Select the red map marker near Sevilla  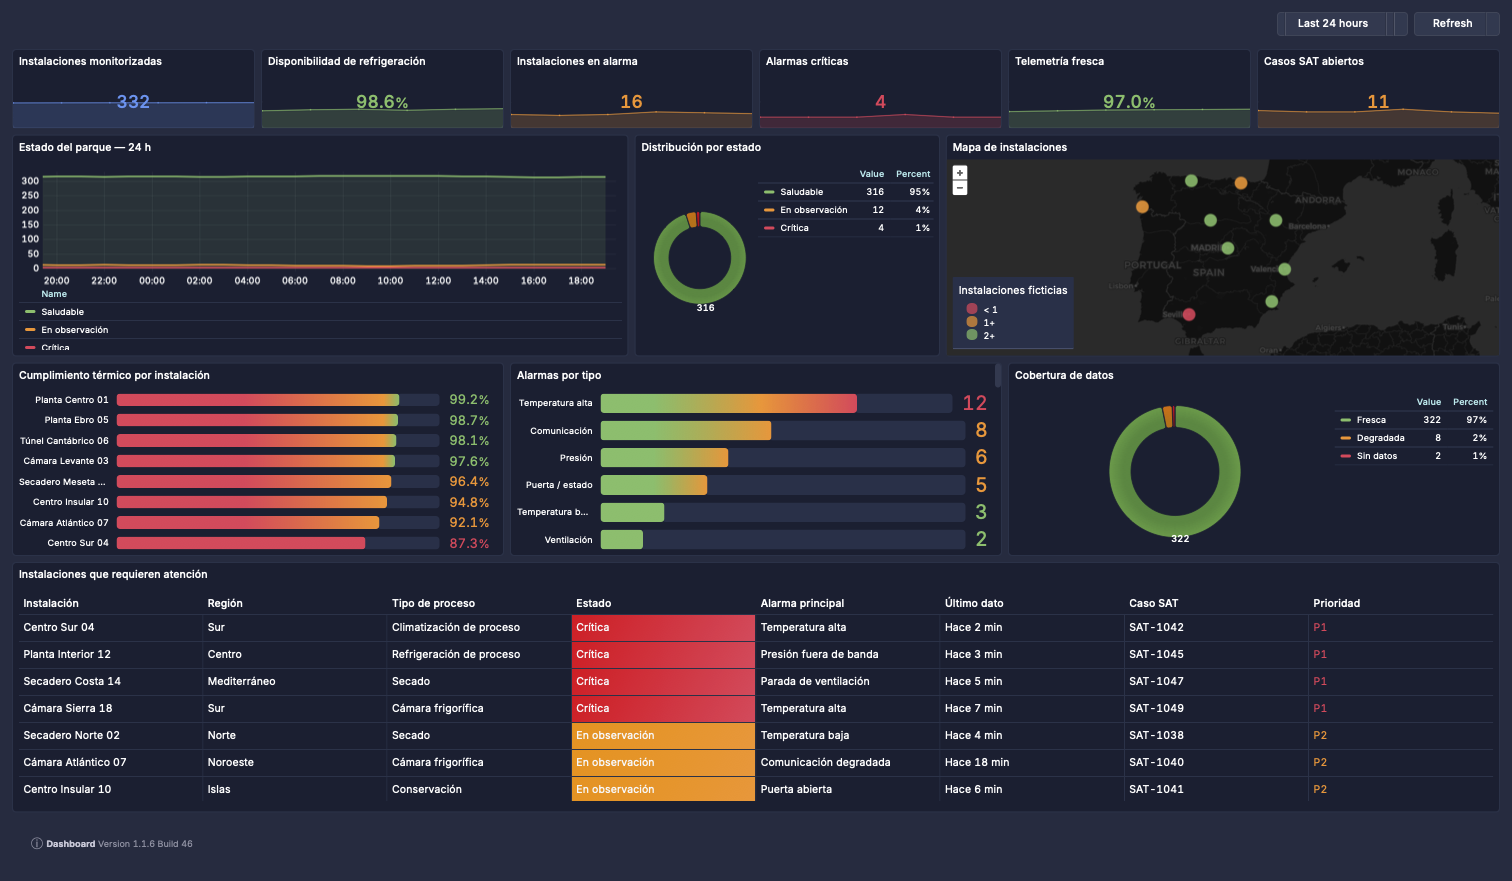click(x=1189, y=315)
